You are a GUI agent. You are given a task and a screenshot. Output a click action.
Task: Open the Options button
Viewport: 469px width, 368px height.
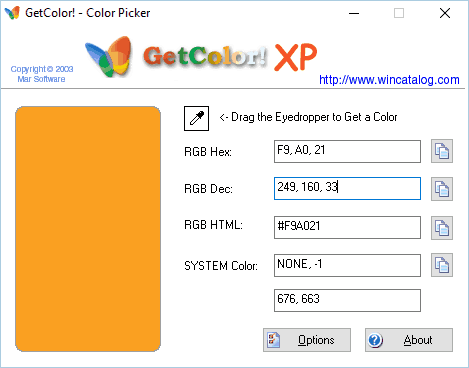click(307, 340)
